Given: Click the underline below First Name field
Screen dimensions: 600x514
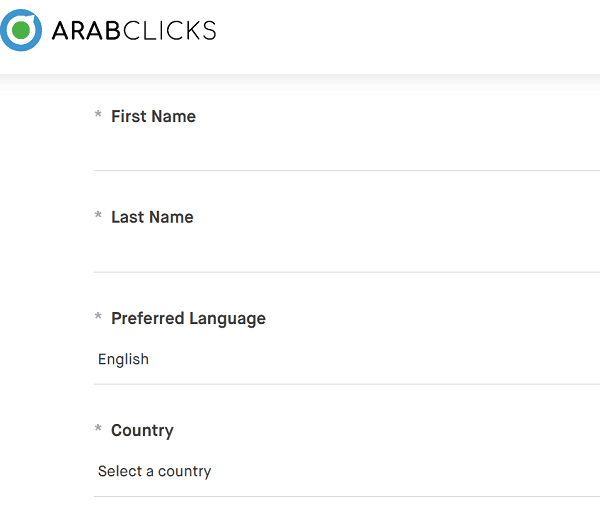Looking at the screenshot, I should point(347,170).
